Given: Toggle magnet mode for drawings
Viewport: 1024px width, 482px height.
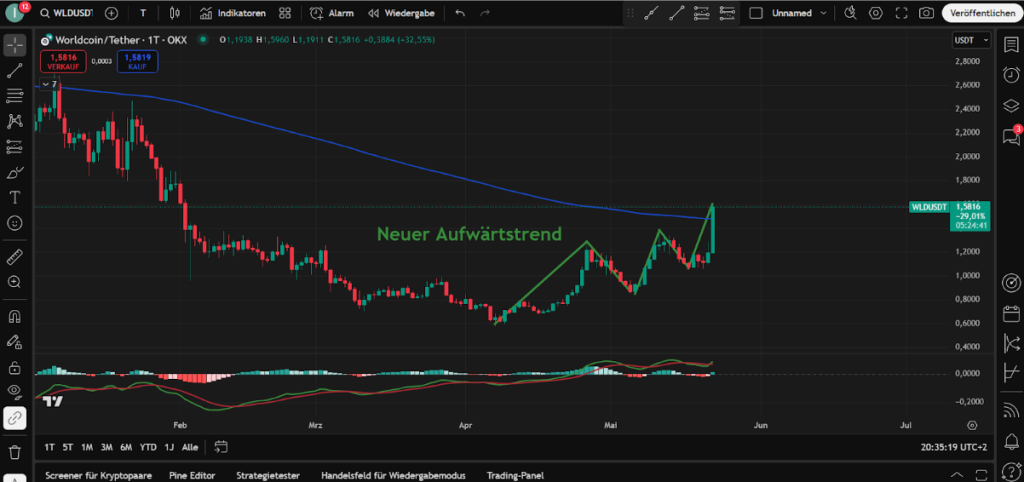Looking at the screenshot, I should click(x=15, y=317).
